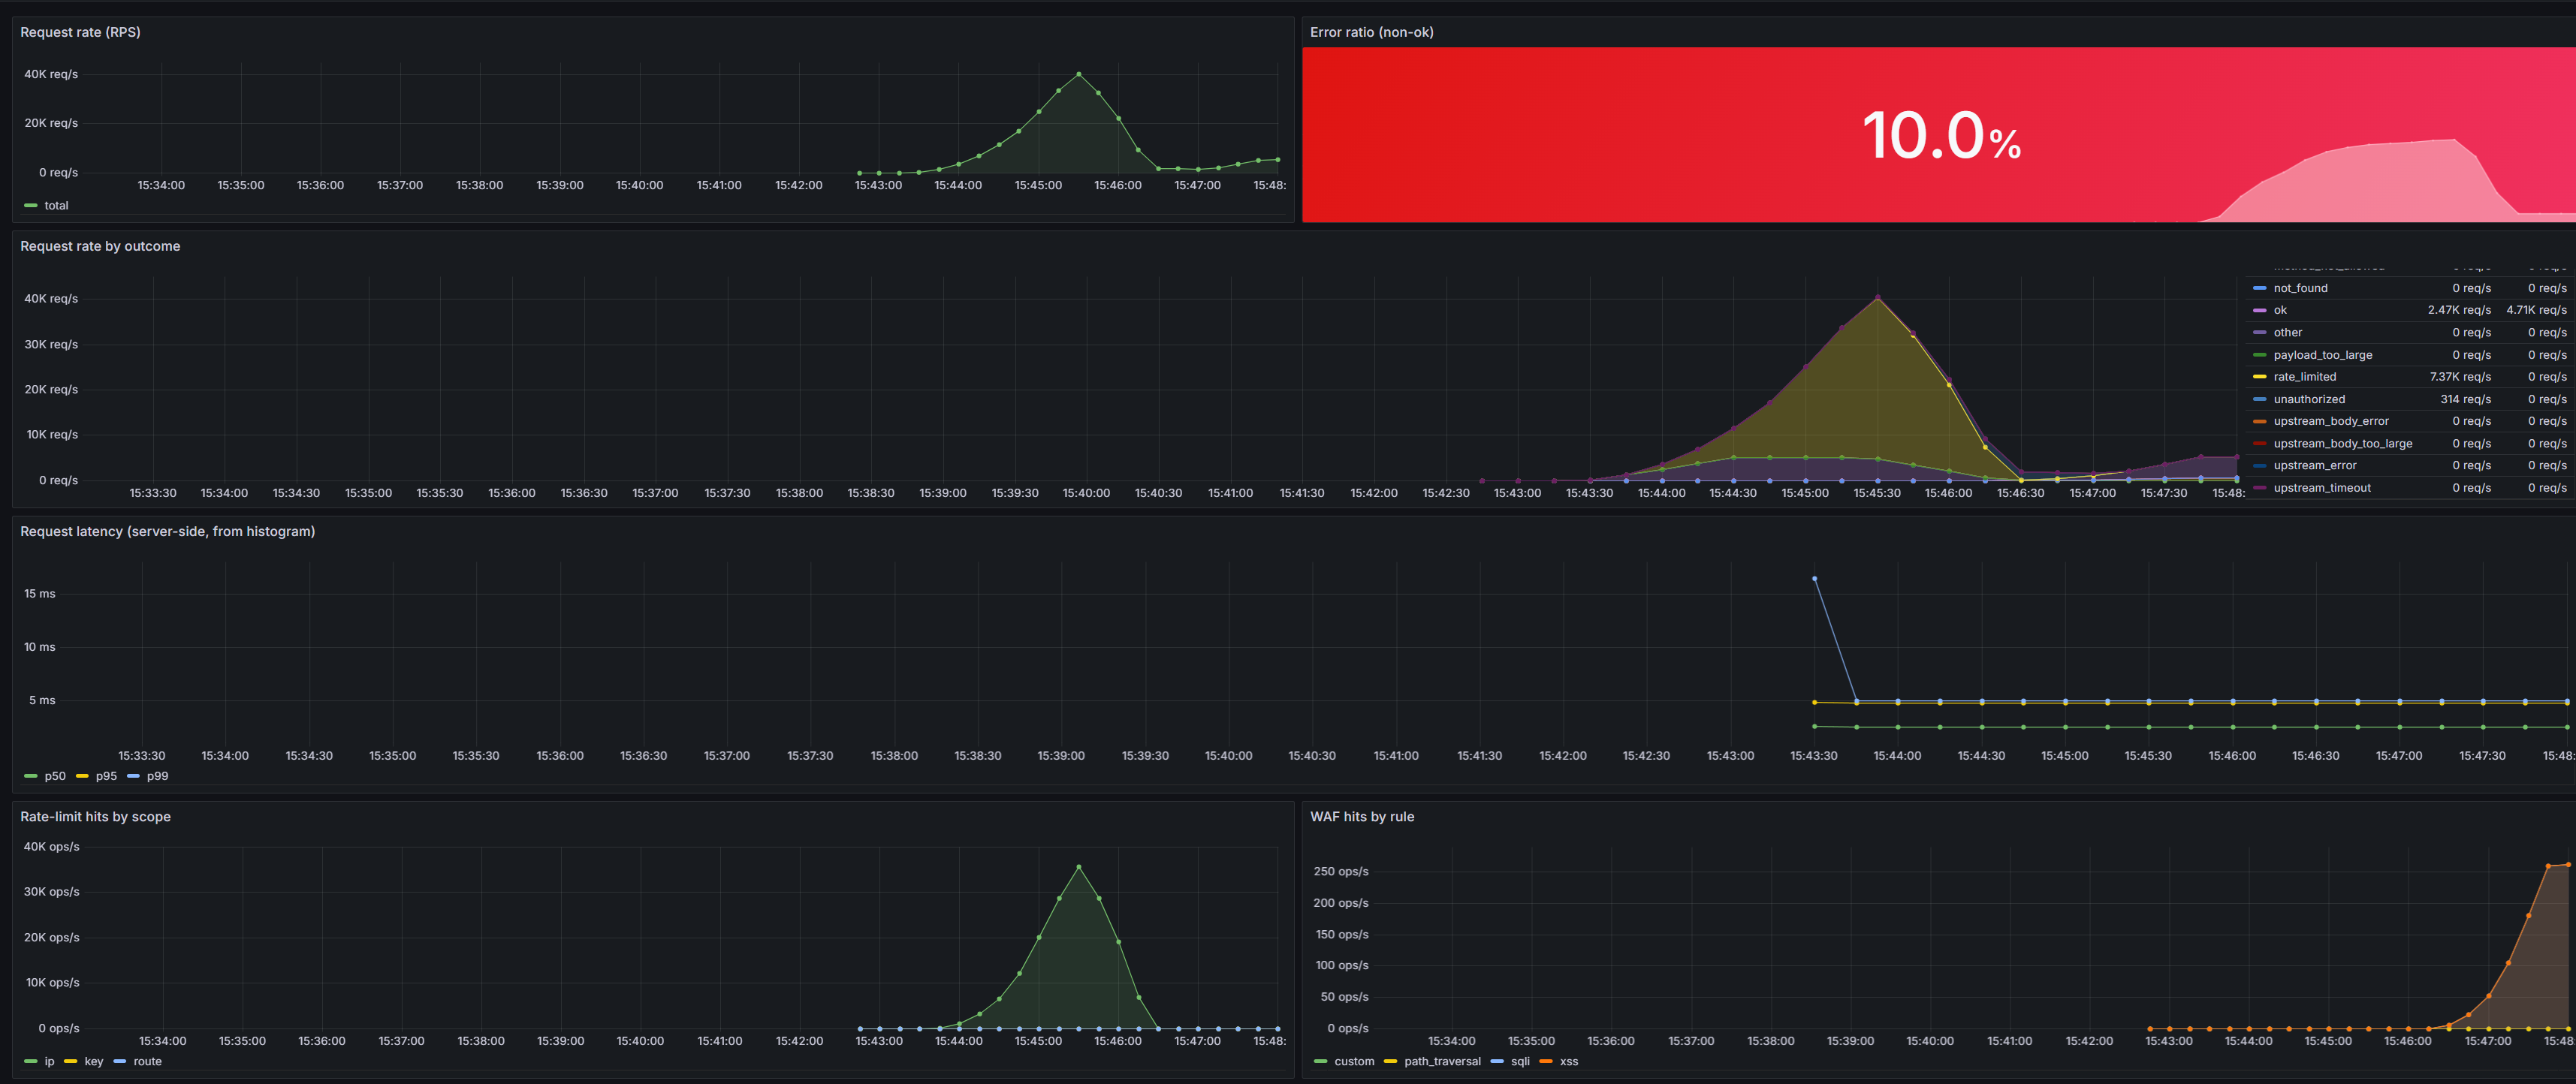This screenshot has height=1084, width=2576.
Task: Click the path_traversal legend entry
Action: click(x=1442, y=1062)
